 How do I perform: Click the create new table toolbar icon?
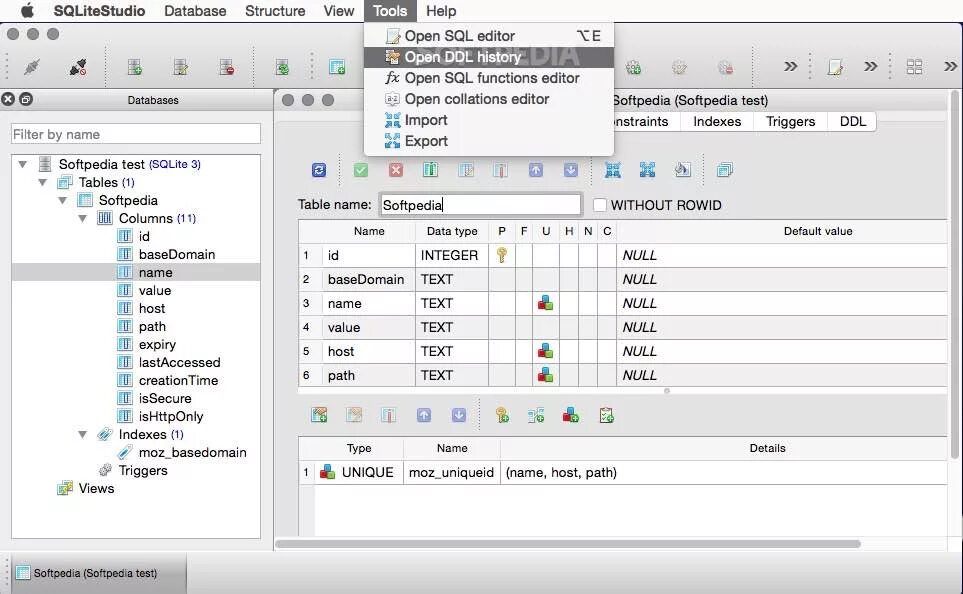(x=337, y=66)
